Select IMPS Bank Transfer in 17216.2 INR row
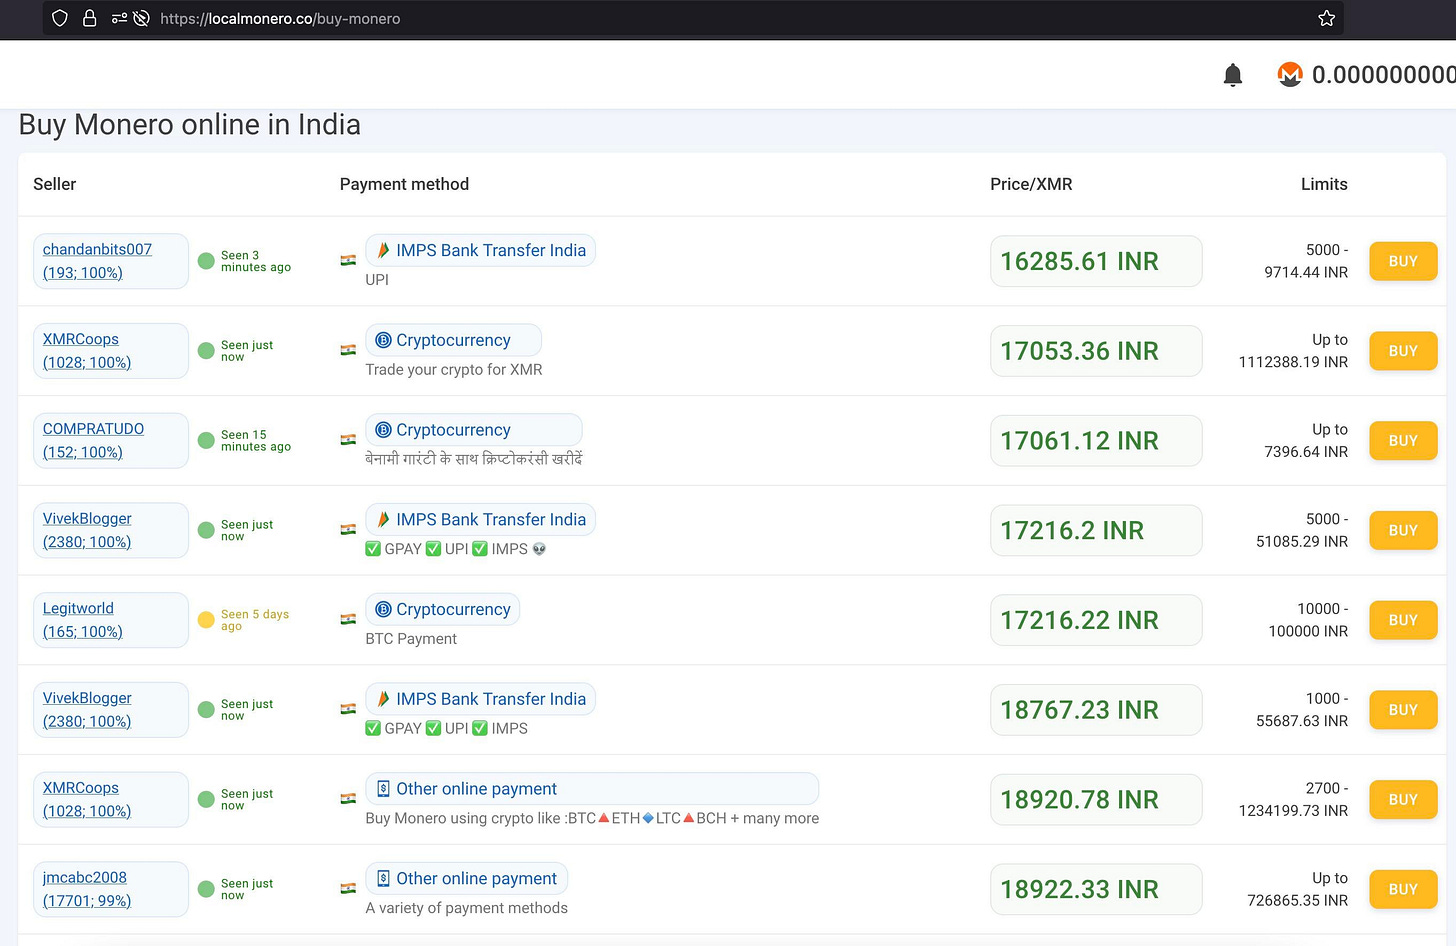The image size is (1456, 946). tap(481, 519)
